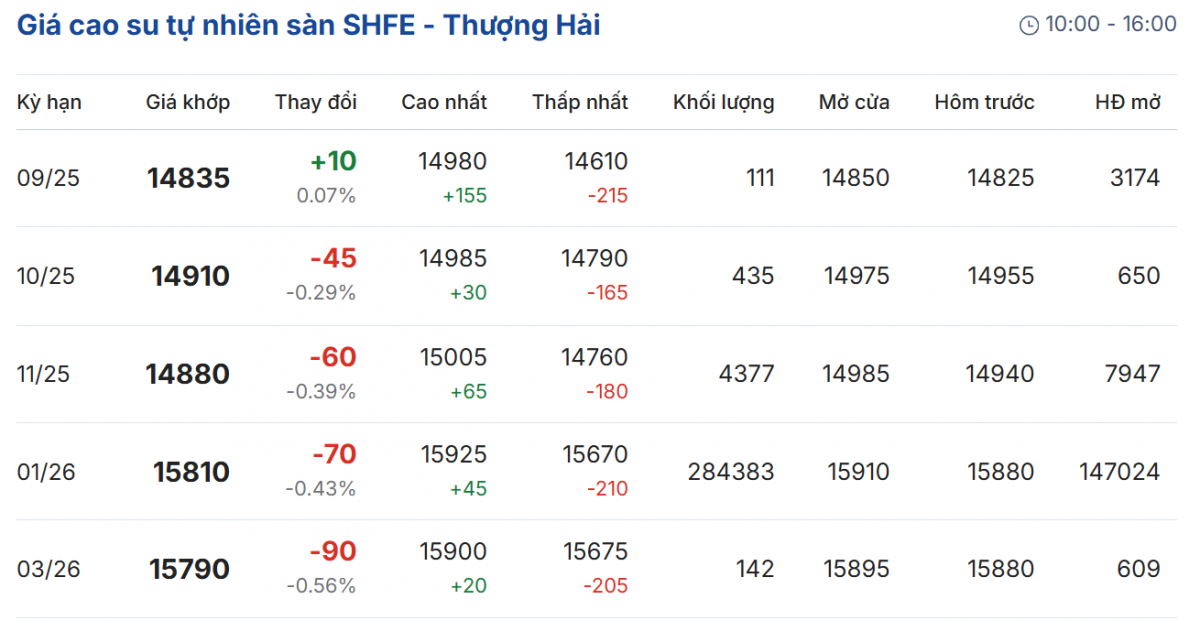
Task: Select the 10/25 contract term
Action: (x=46, y=276)
